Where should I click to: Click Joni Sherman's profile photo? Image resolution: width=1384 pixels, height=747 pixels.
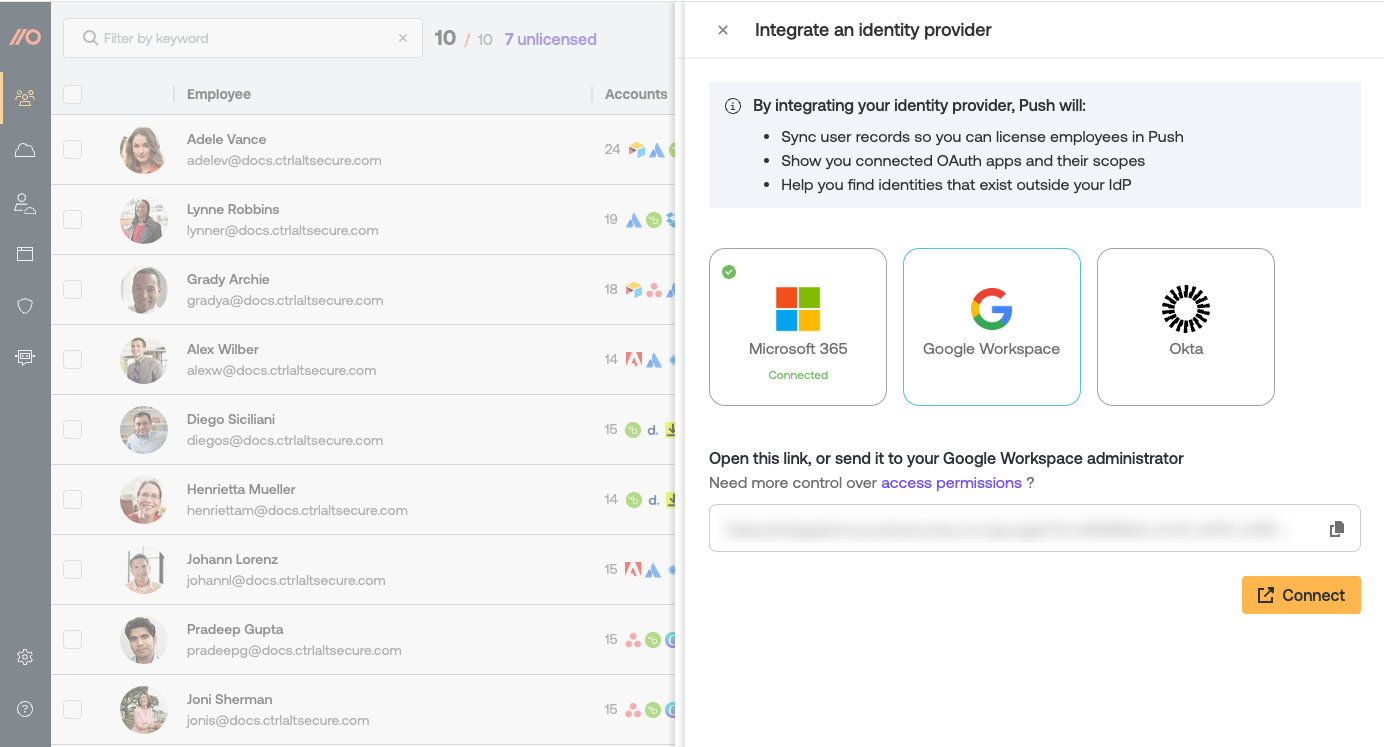tap(143, 710)
